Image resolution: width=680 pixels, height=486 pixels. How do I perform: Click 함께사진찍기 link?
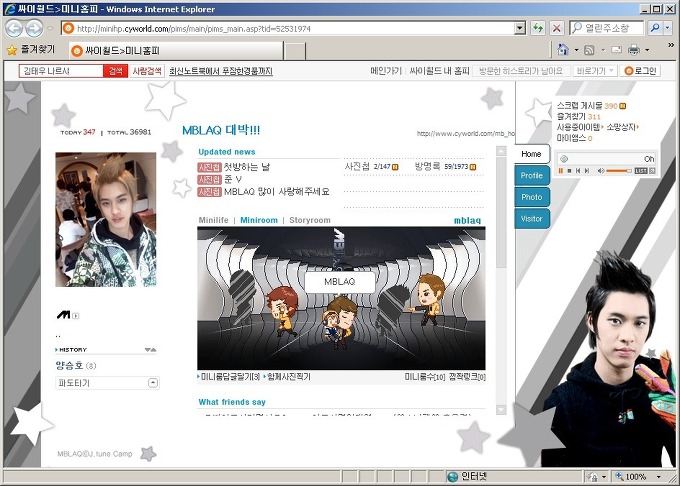pyautogui.click(x=288, y=377)
